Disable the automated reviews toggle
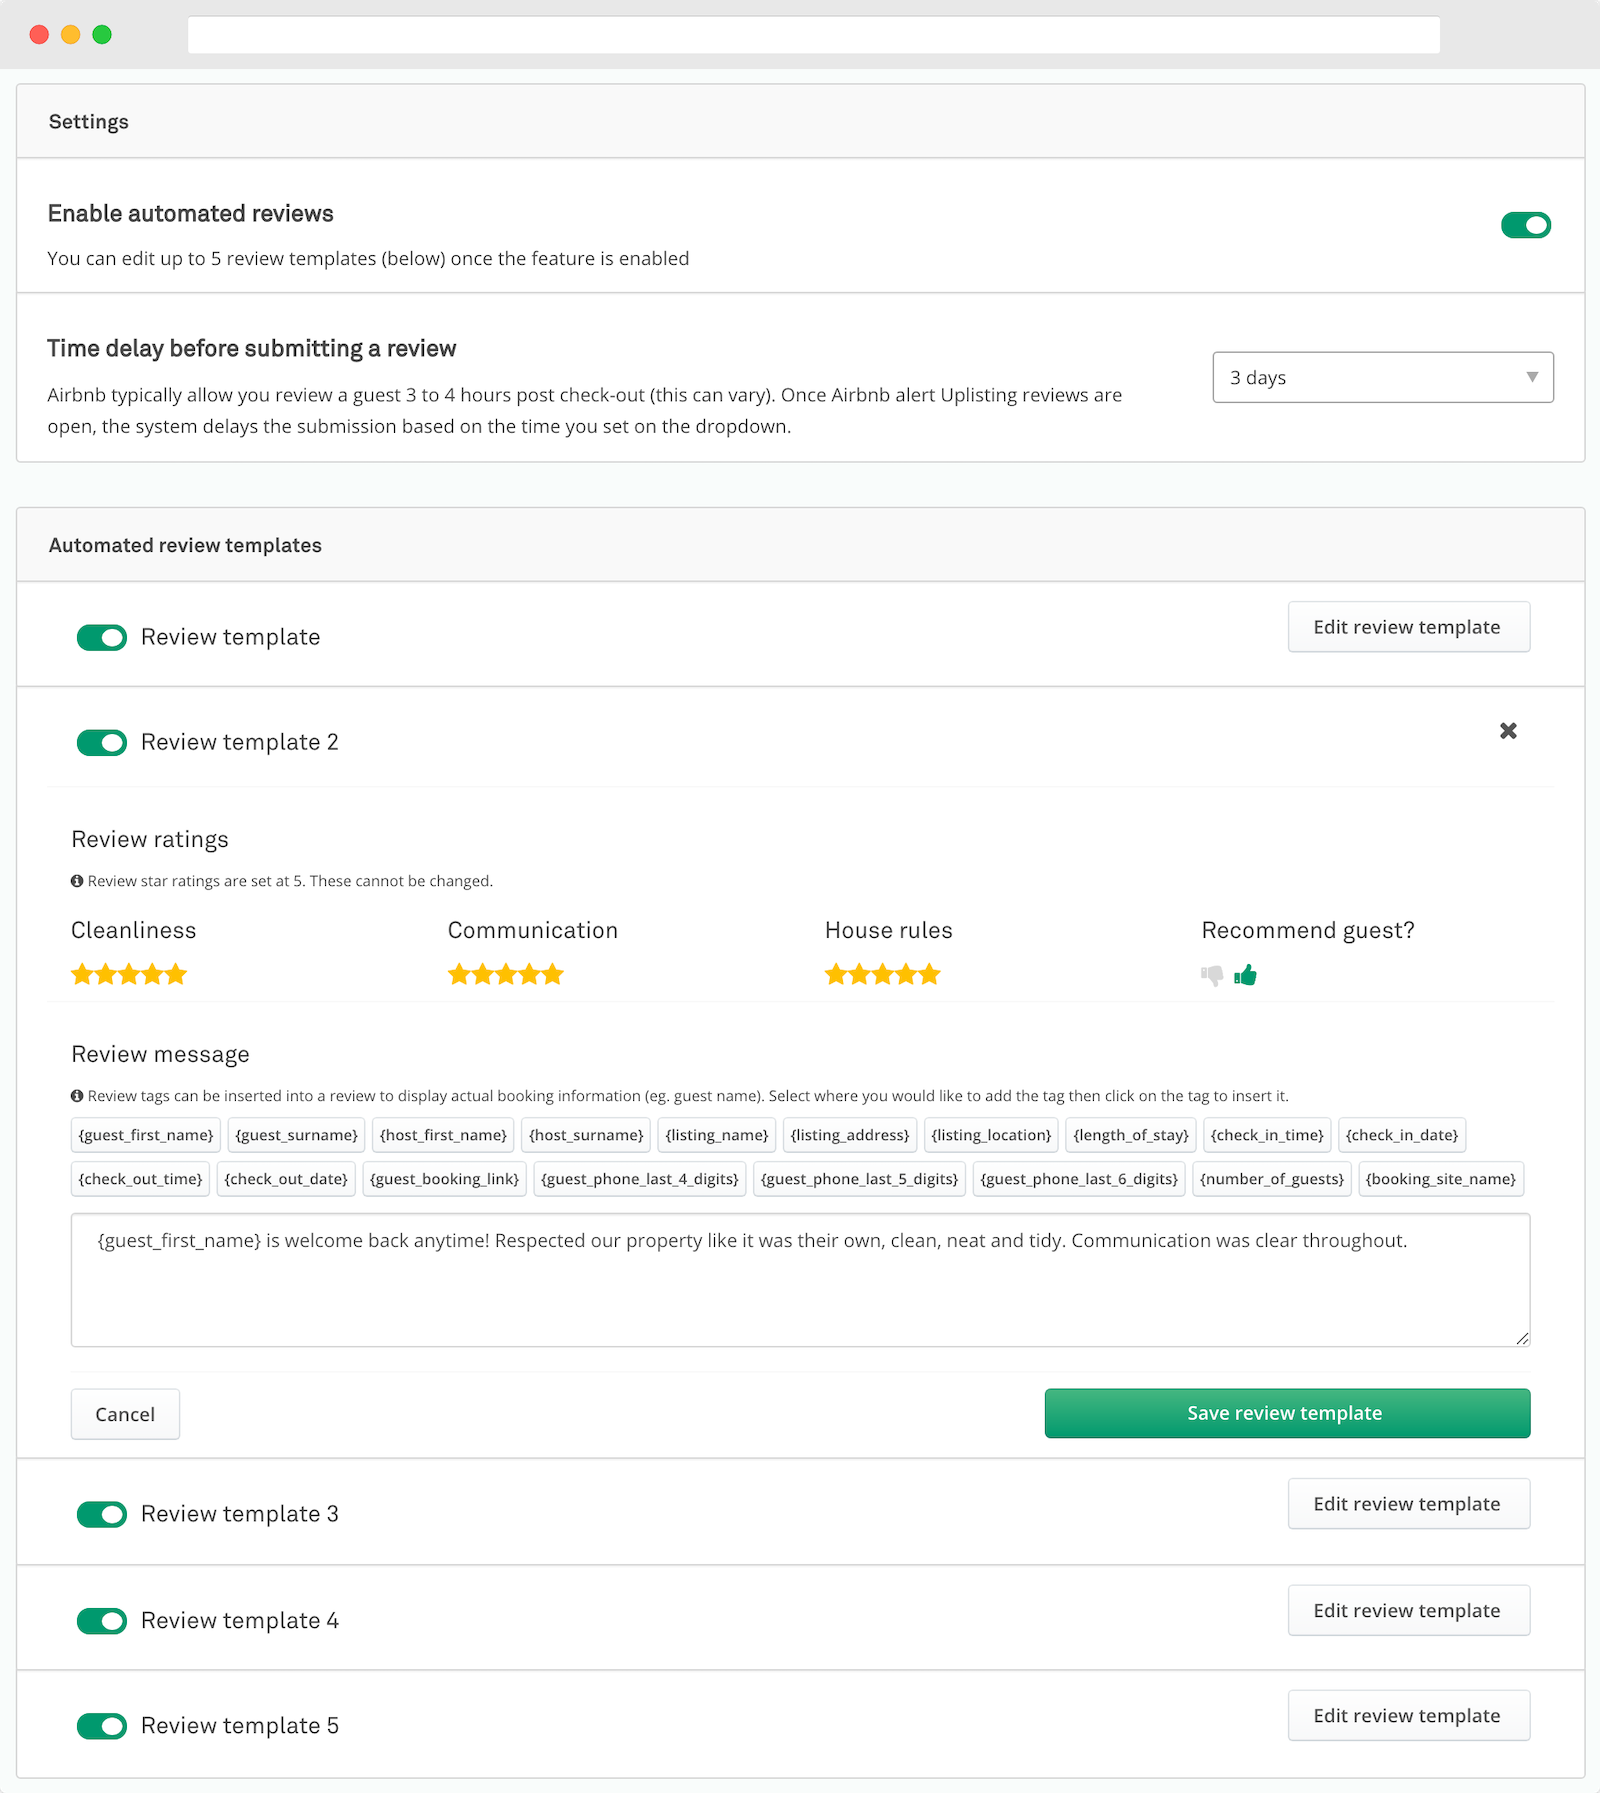 click(1525, 225)
